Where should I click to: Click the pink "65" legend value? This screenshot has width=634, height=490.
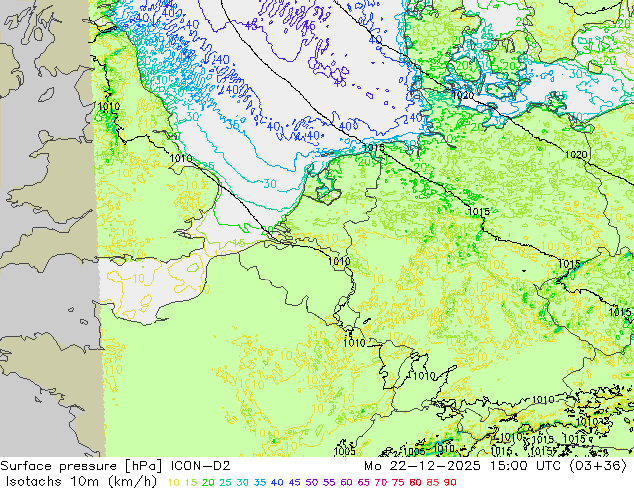[x=363, y=482]
